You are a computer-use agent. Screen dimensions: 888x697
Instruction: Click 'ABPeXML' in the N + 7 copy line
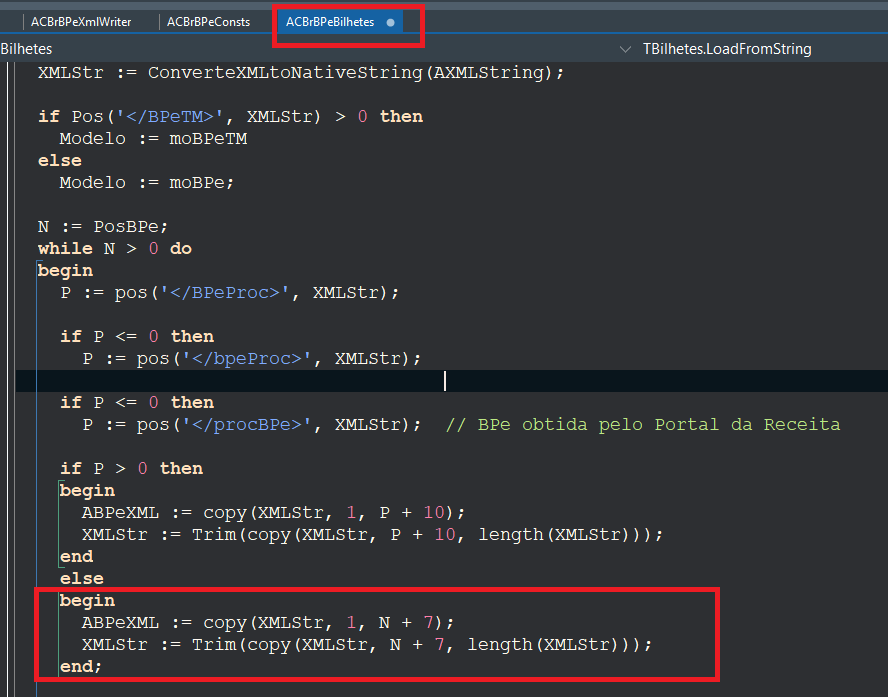[120, 622]
